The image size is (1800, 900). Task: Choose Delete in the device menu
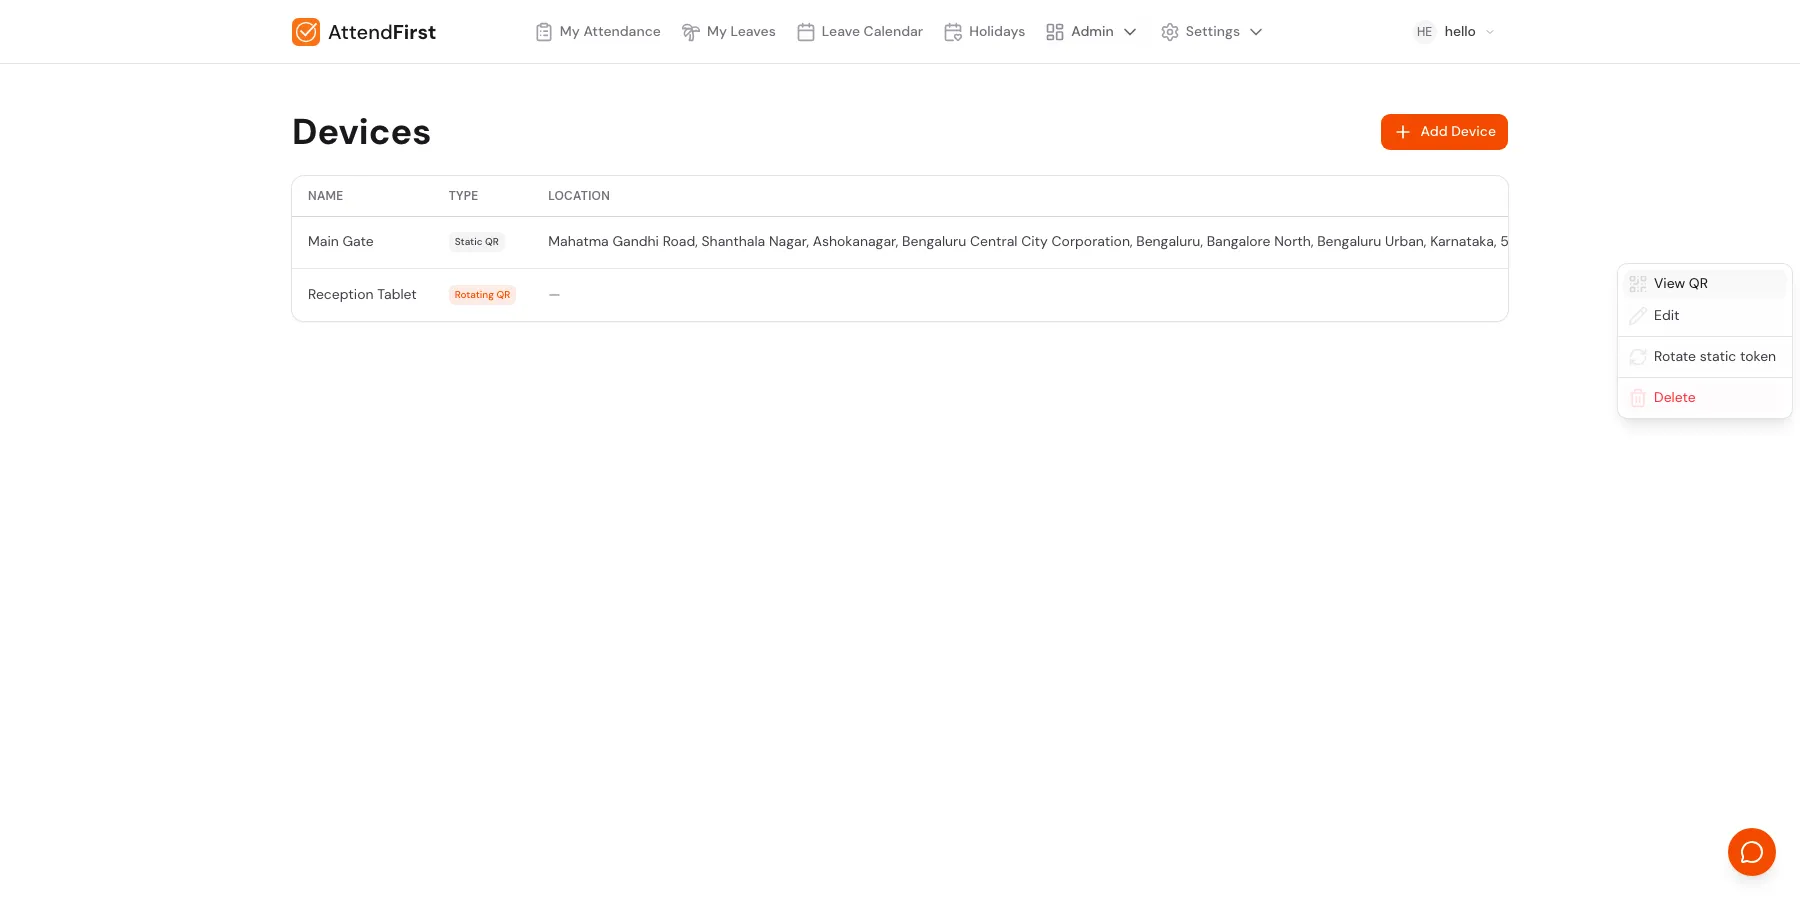pos(1674,398)
